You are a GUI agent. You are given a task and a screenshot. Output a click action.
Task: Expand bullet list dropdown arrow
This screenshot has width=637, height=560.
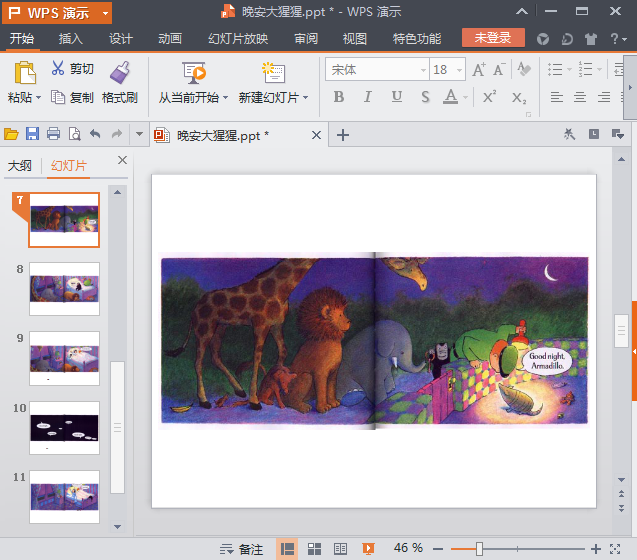pos(569,69)
